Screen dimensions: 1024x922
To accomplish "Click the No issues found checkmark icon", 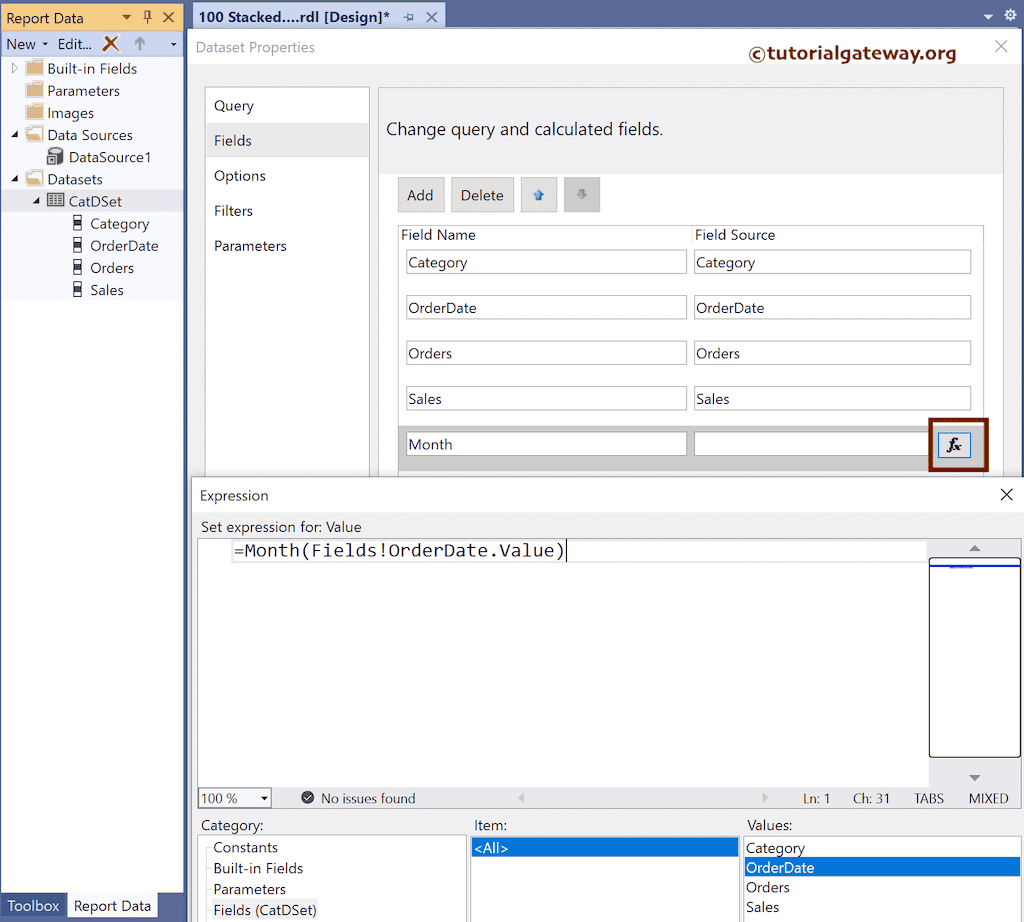I will tap(307, 798).
